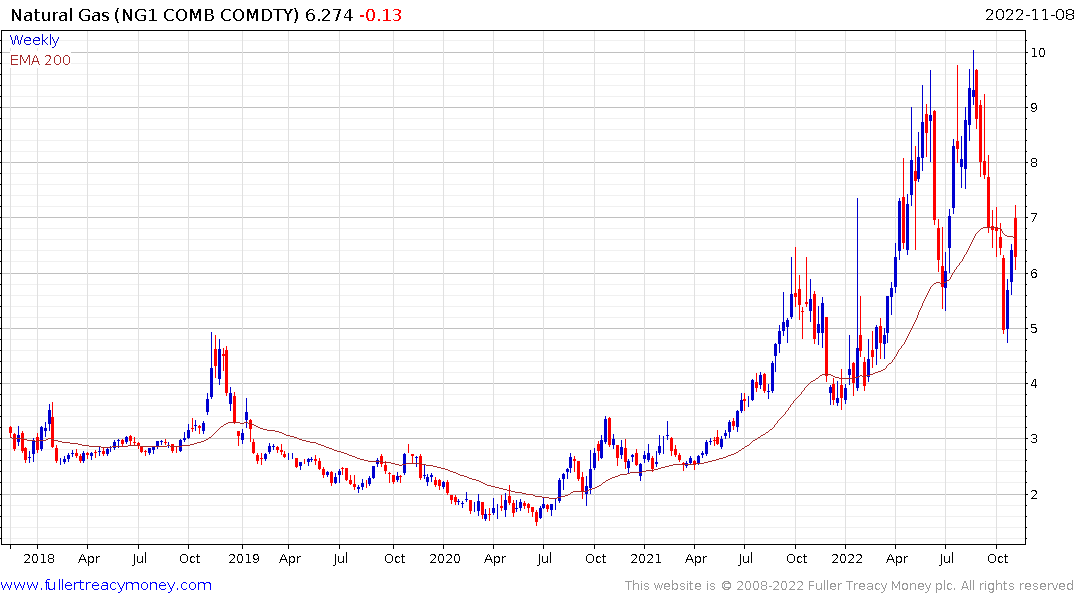Select the price axis label 10
Viewport: 1075px width, 600px height.
click(x=1038, y=53)
